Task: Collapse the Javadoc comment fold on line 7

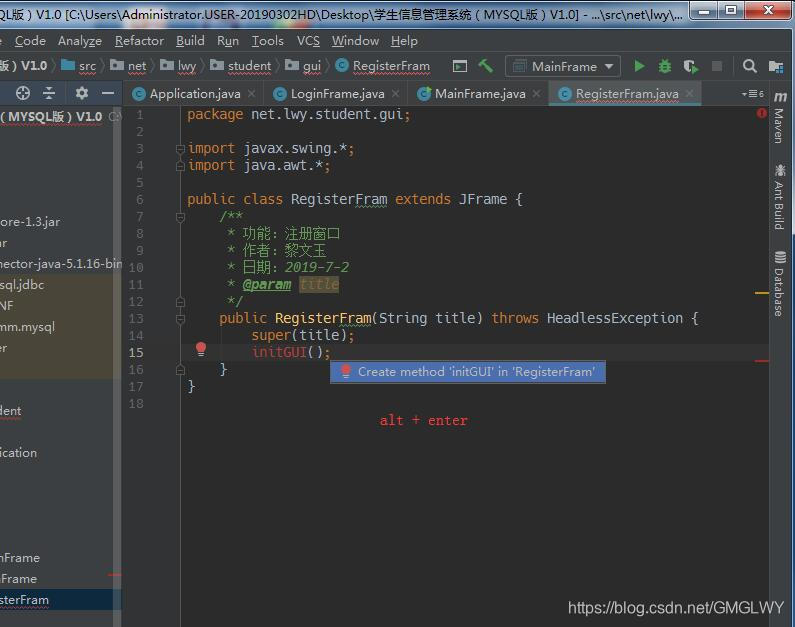Action: point(180,217)
